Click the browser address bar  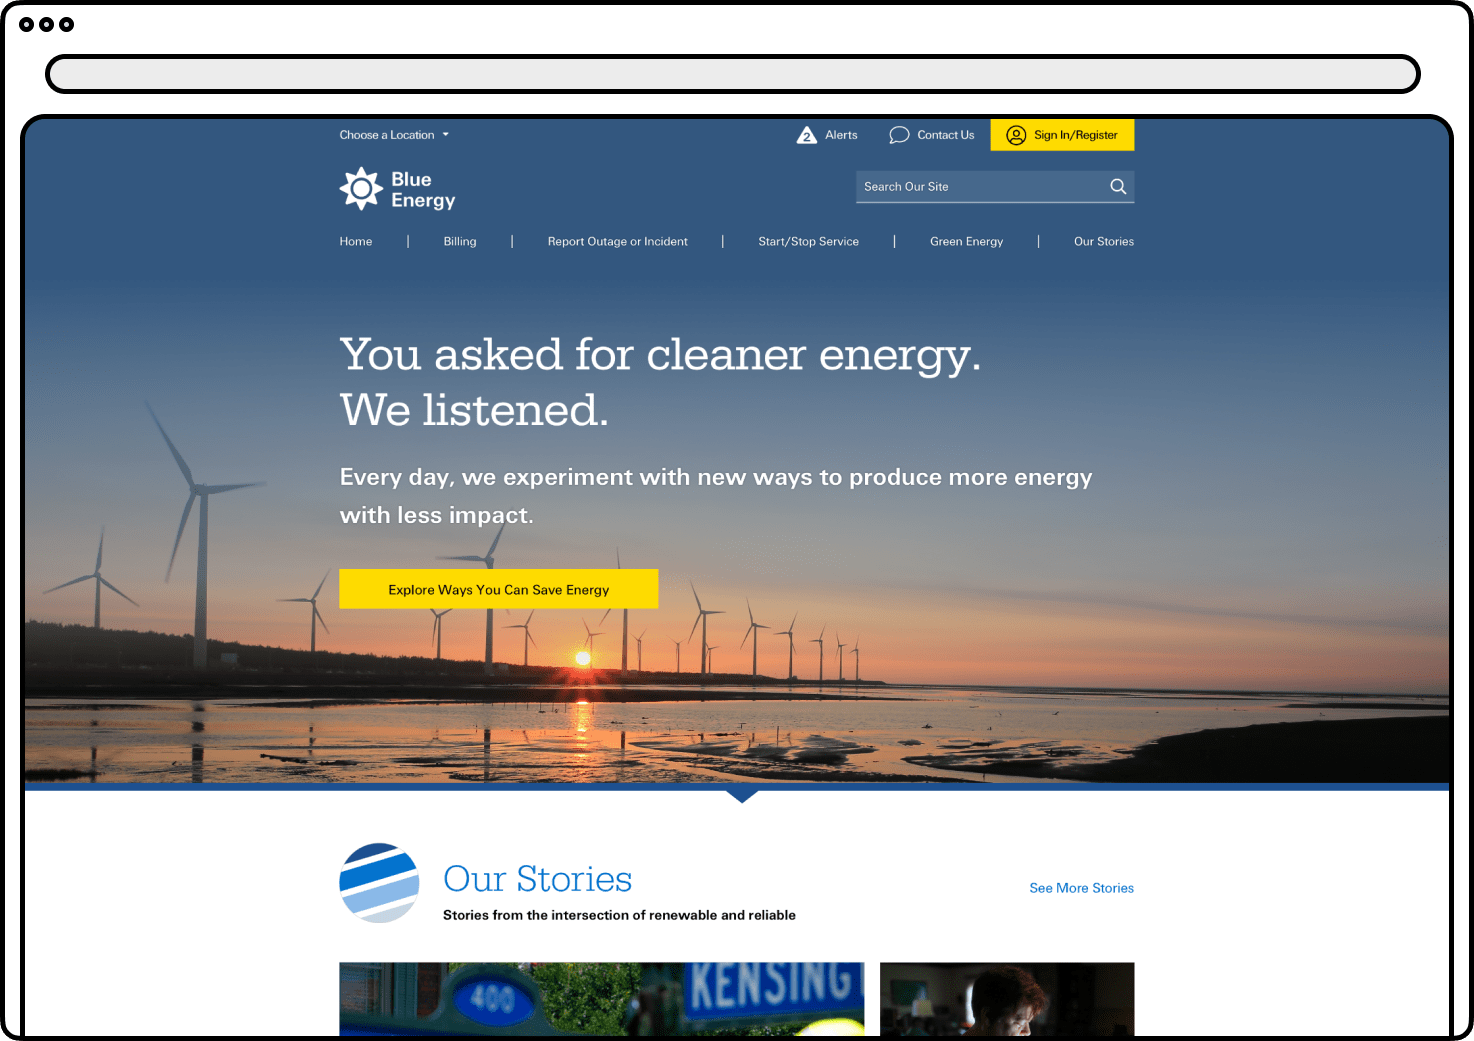click(737, 74)
